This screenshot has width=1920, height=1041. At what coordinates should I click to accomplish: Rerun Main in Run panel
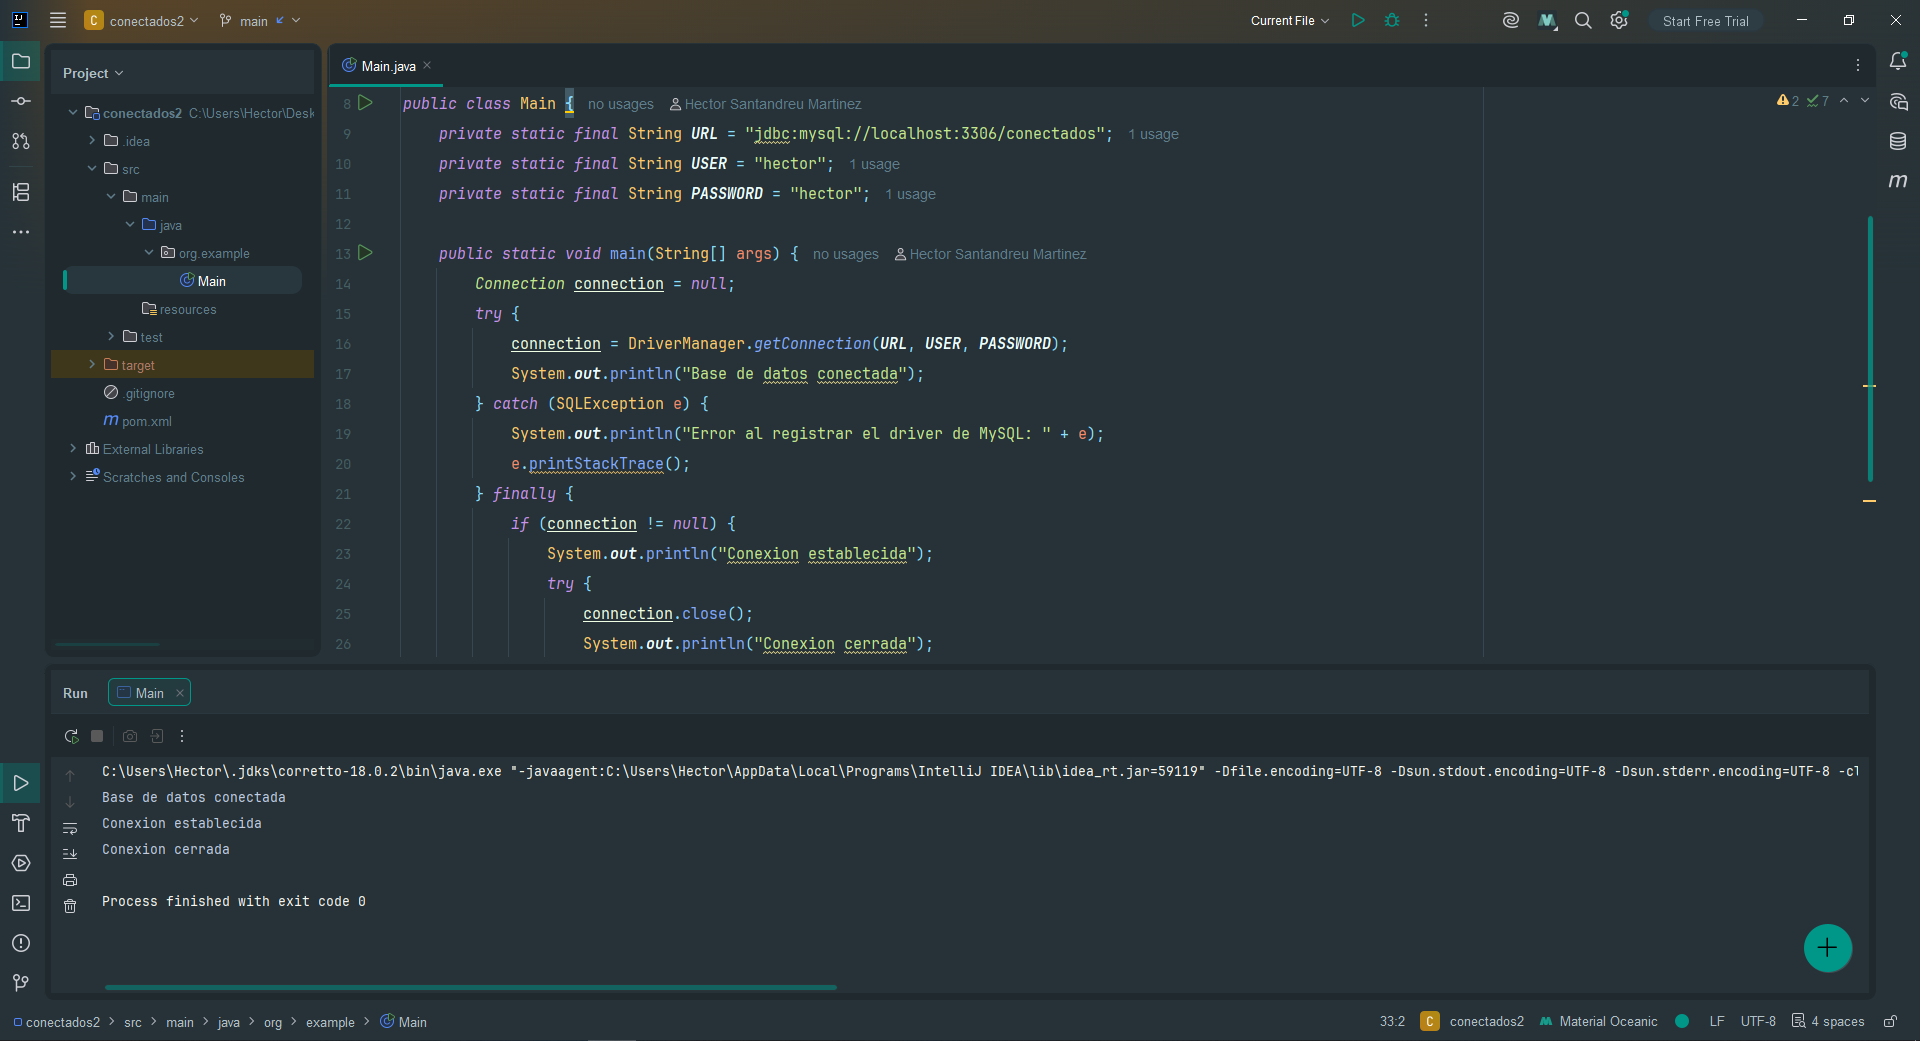(x=71, y=736)
